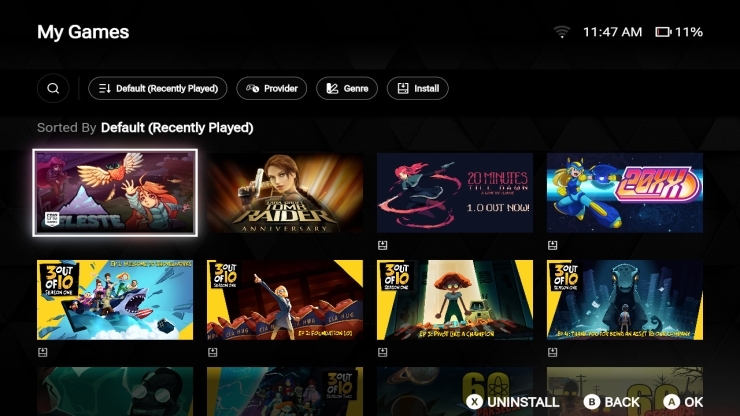Open the search magnifier icon

(53, 88)
